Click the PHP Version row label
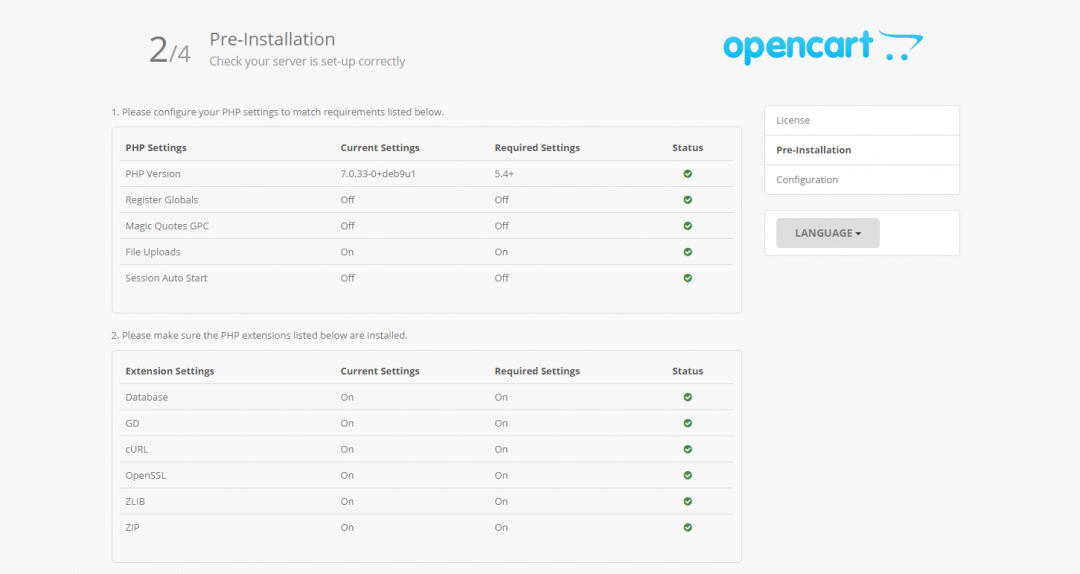1080x574 pixels. click(153, 174)
